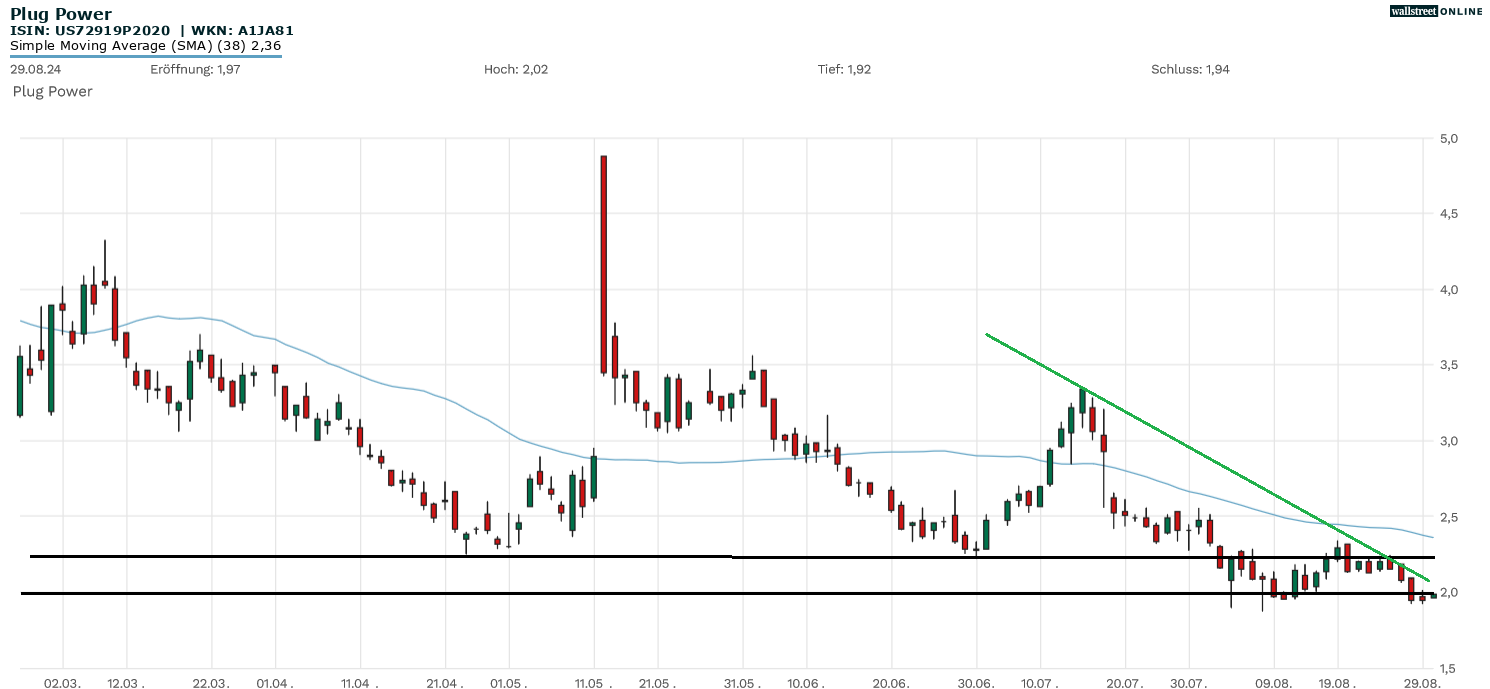Click the blue SMA legend underline swatch
Viewport: 1490px width, 689px height.
145,56
